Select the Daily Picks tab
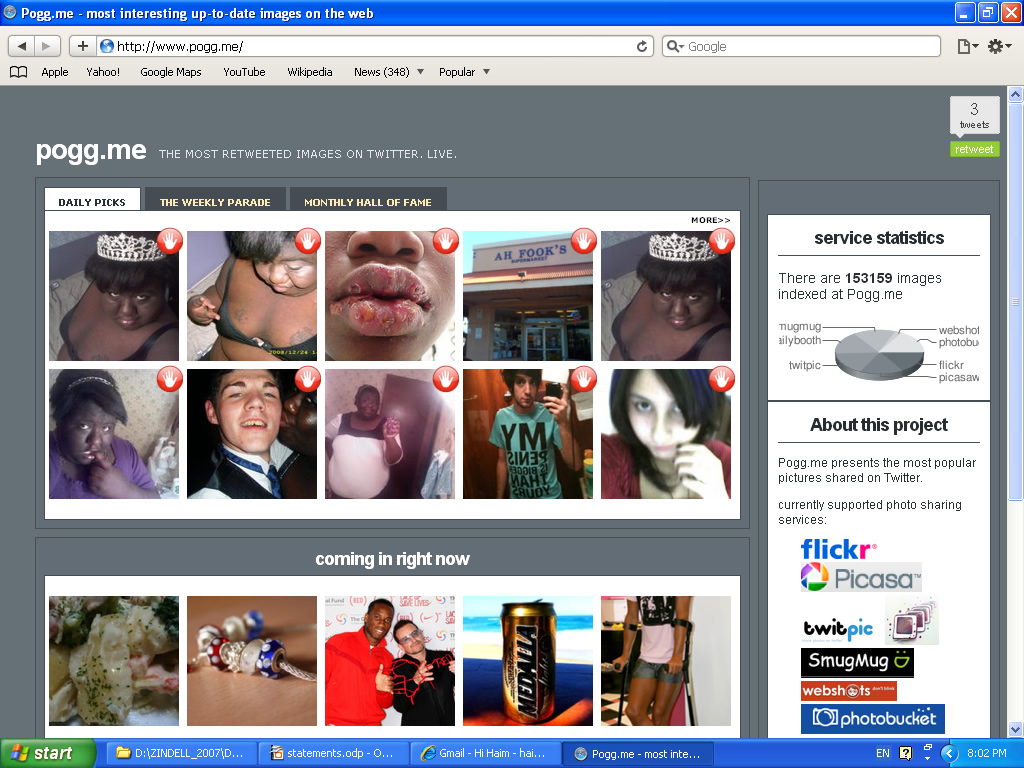The height and width of the screenshot is (768, 1024). pos(92,200)
